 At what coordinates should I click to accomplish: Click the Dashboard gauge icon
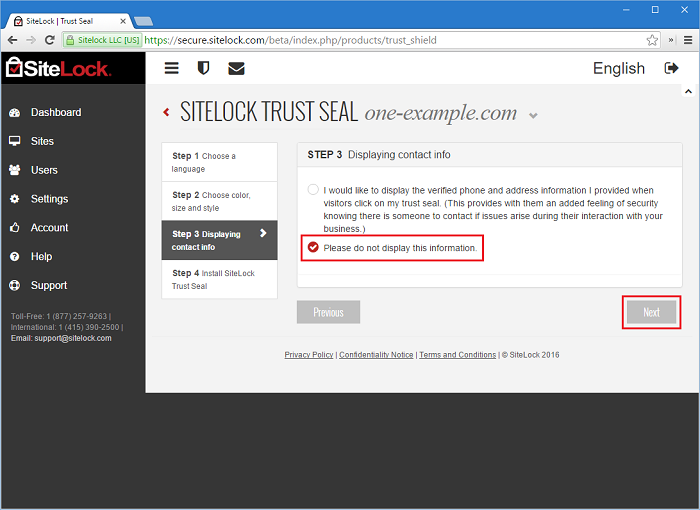pos(15,113)
